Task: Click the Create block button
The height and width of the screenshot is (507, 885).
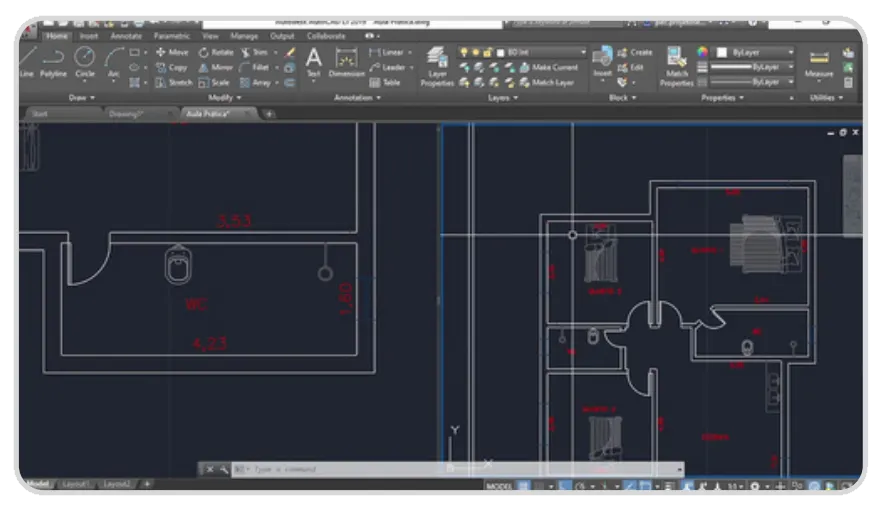Action: [635, 53]
